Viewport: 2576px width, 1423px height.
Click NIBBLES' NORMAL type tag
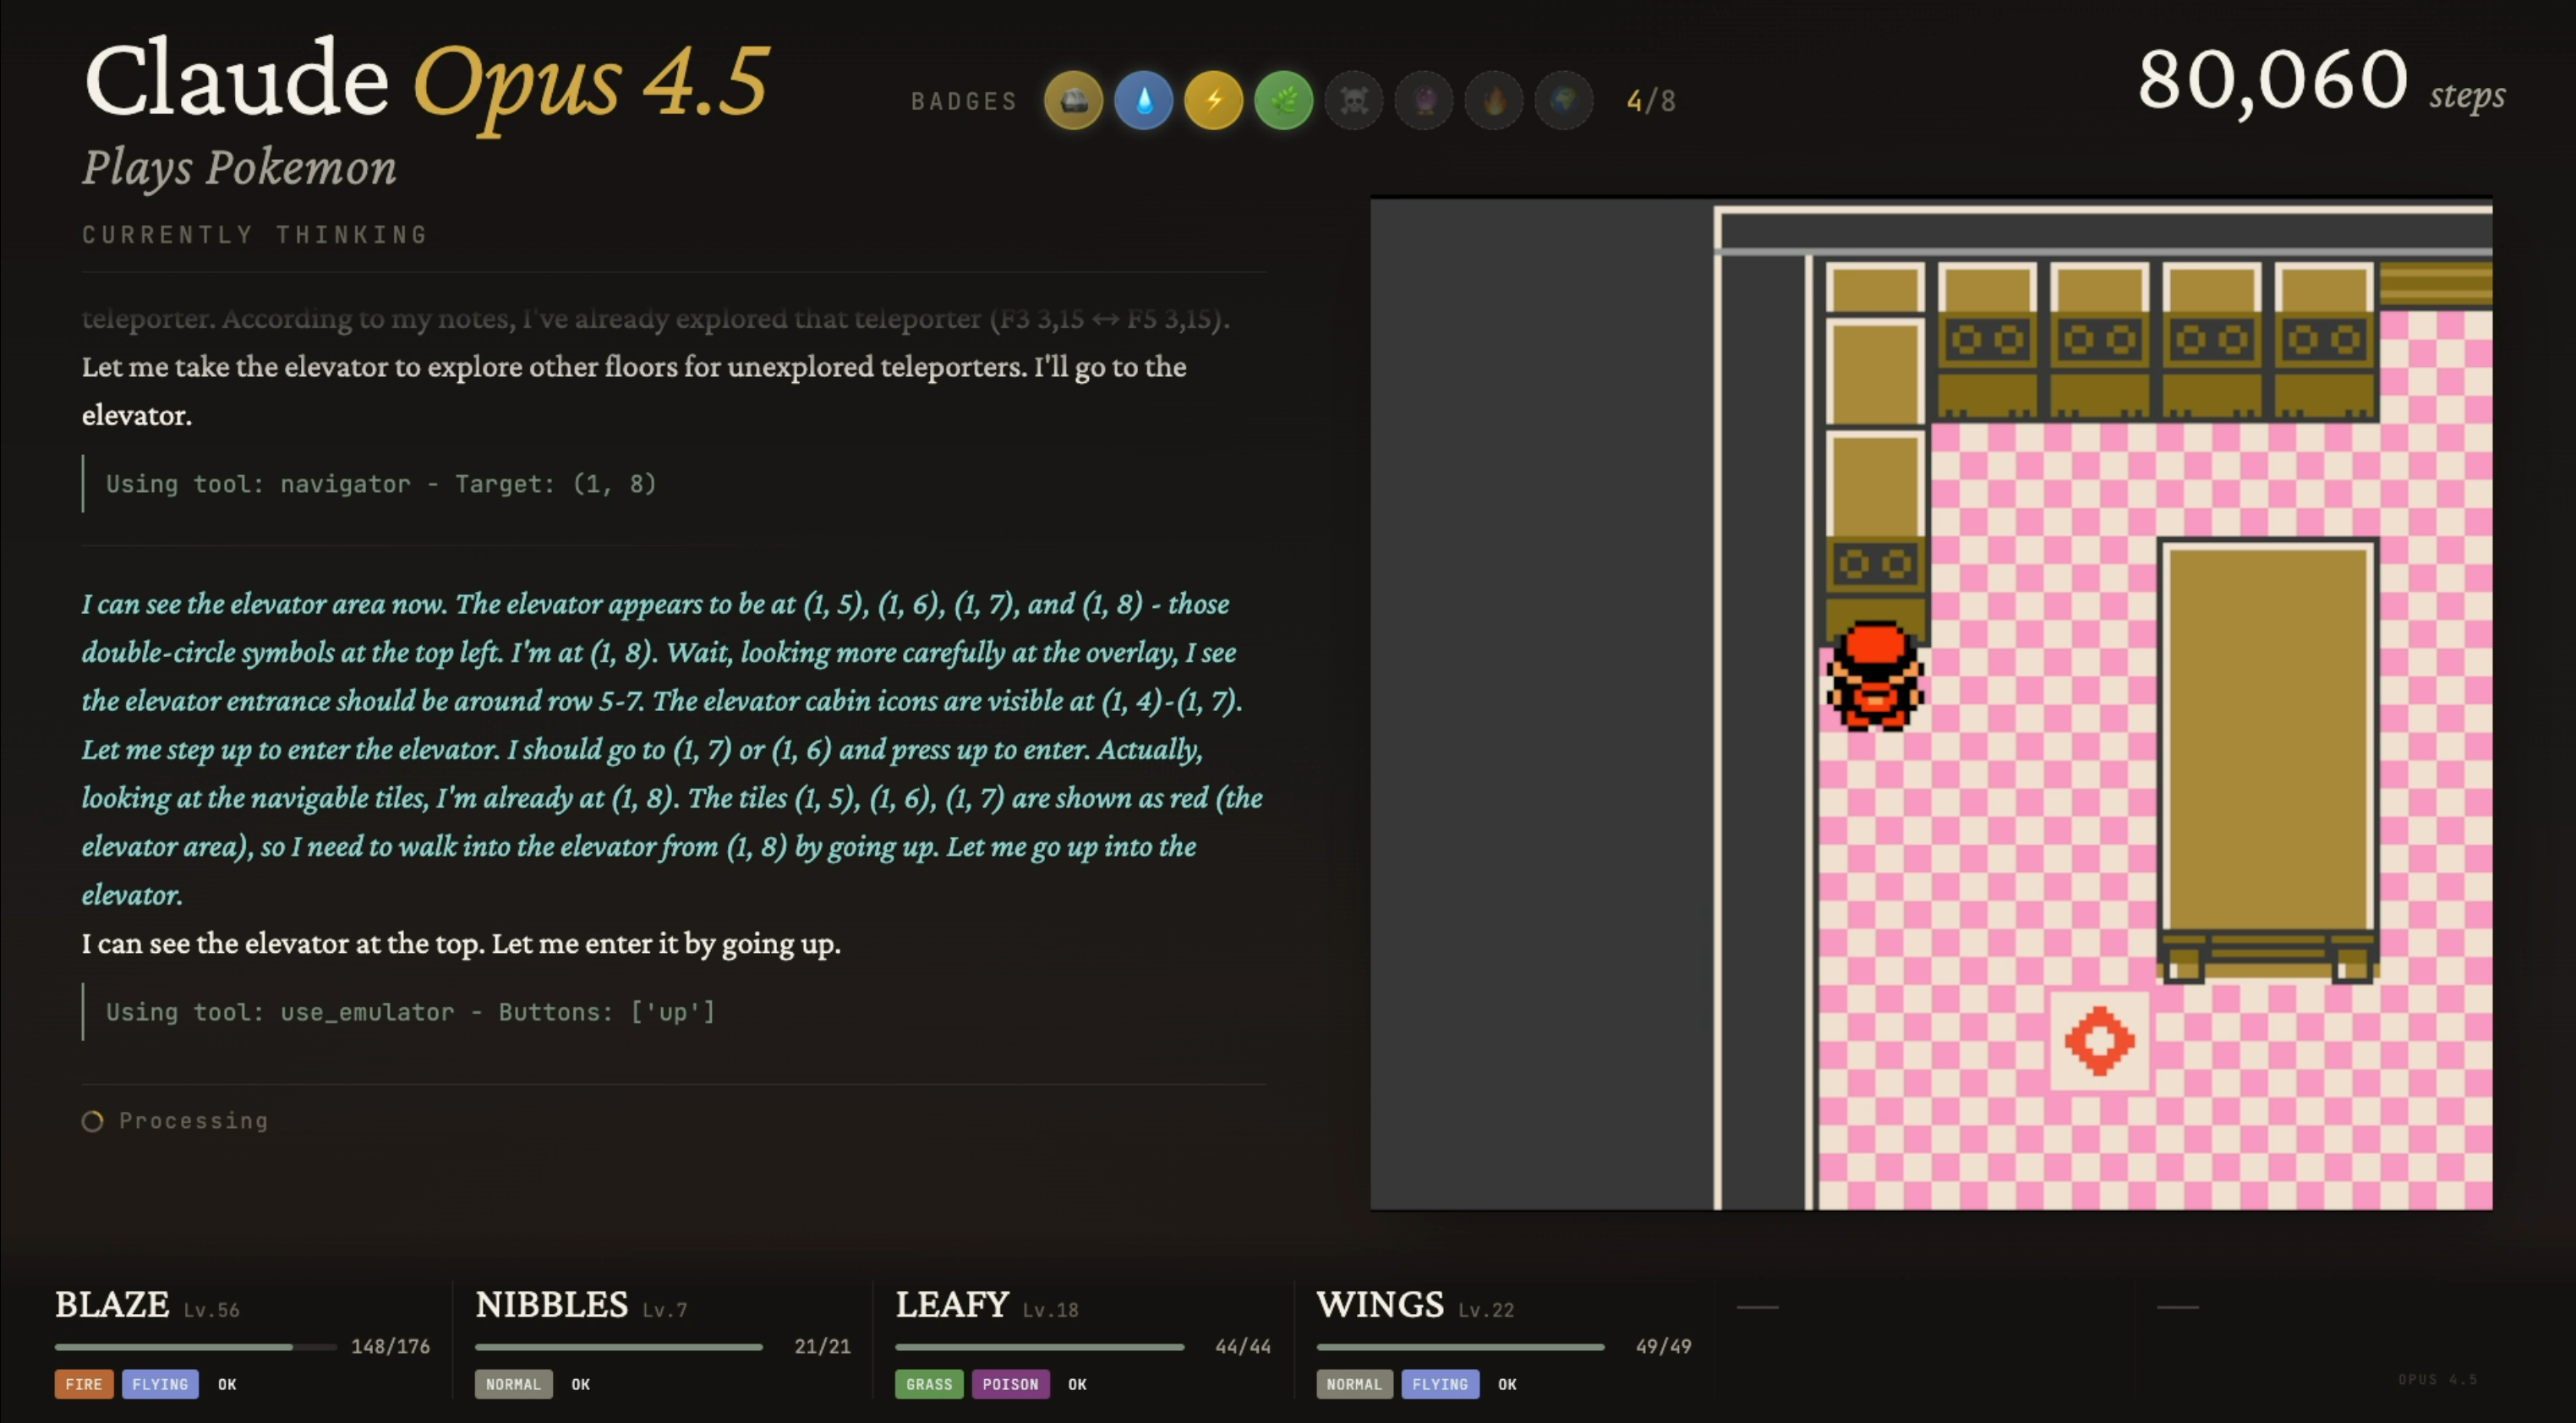(513, 1384)
